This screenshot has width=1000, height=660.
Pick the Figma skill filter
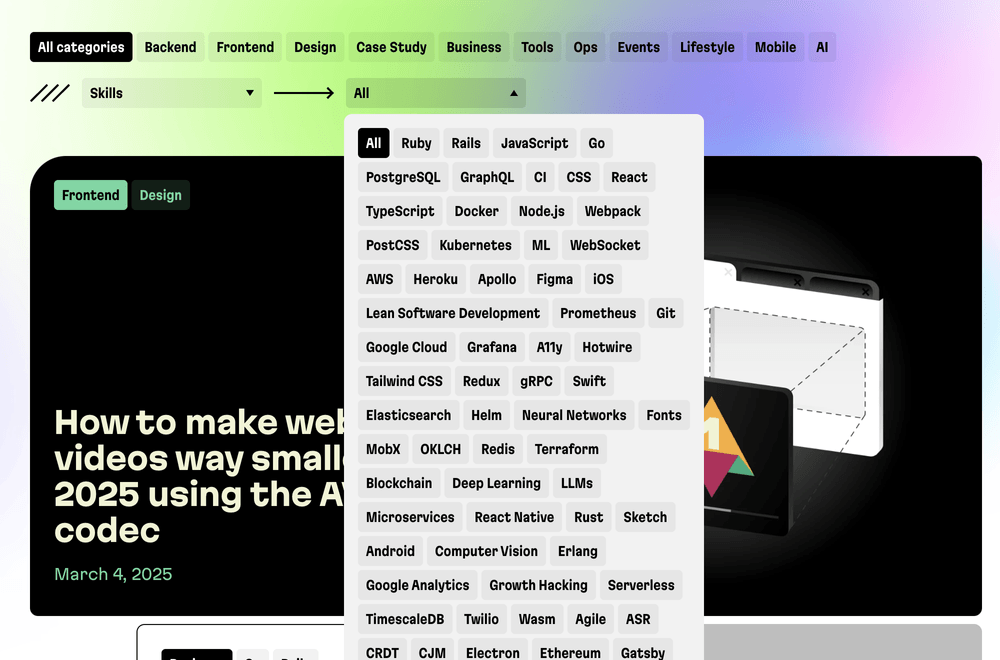coord(554,279)
